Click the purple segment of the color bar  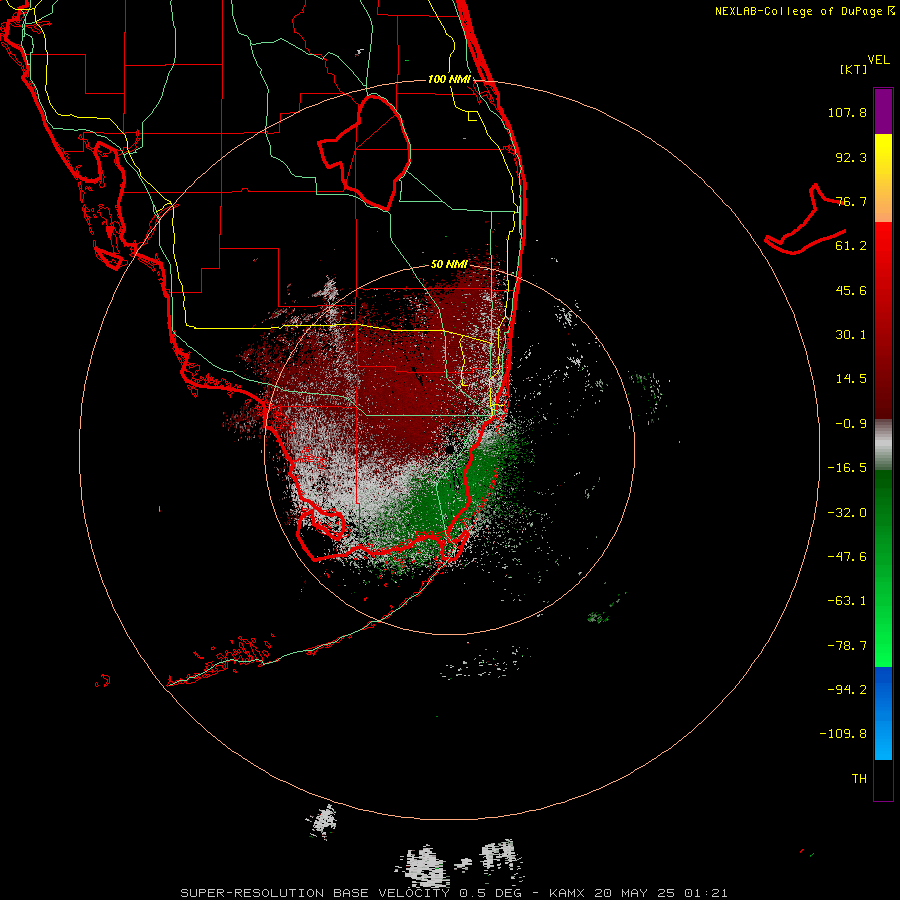point(883,111)
